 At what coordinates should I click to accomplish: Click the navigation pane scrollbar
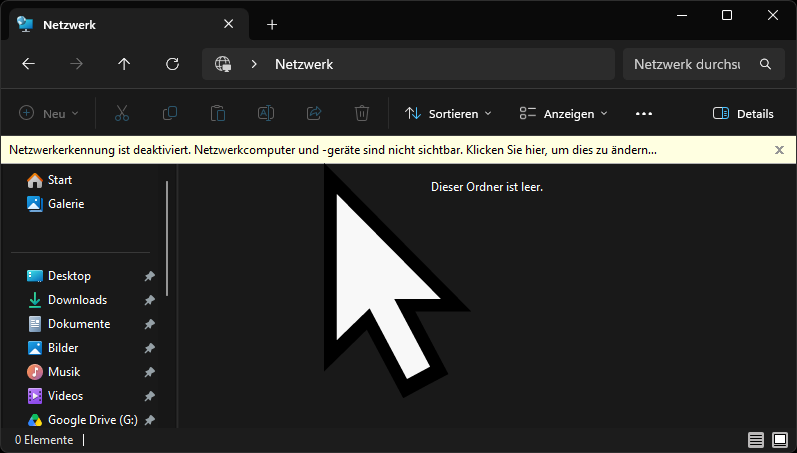coord(167,238)
